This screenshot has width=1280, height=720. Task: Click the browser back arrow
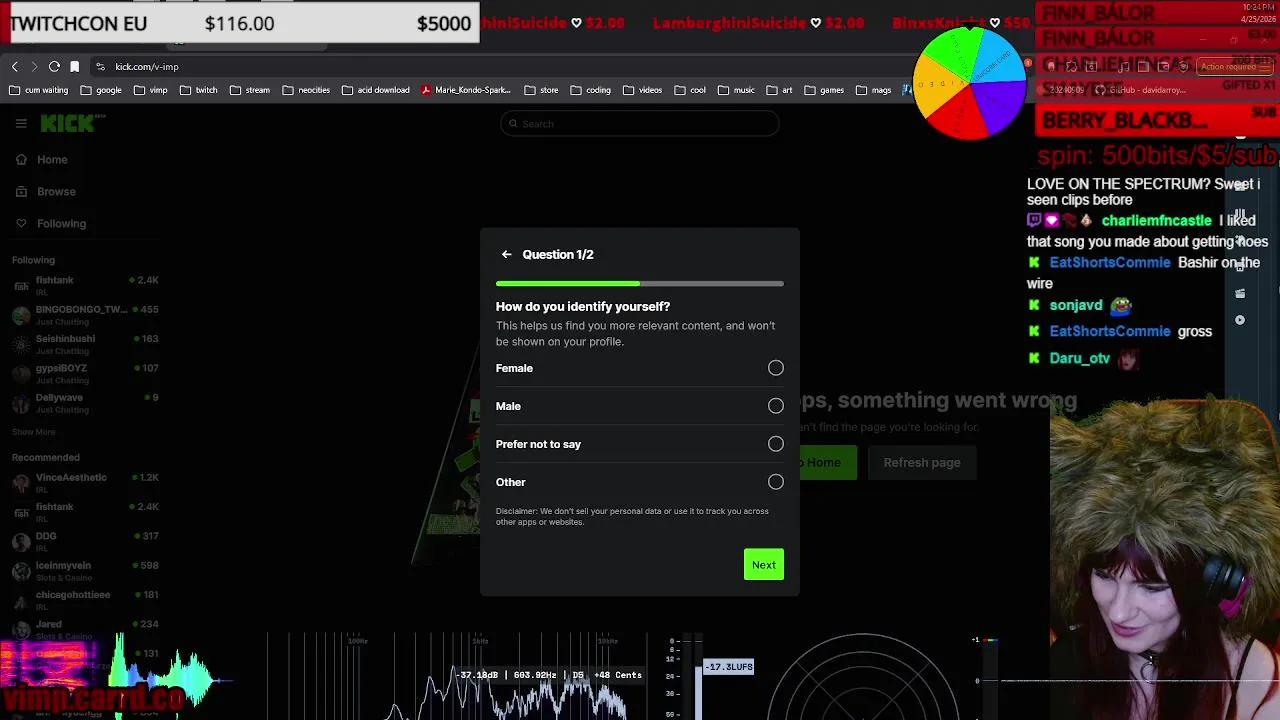[x=15, y=66]
